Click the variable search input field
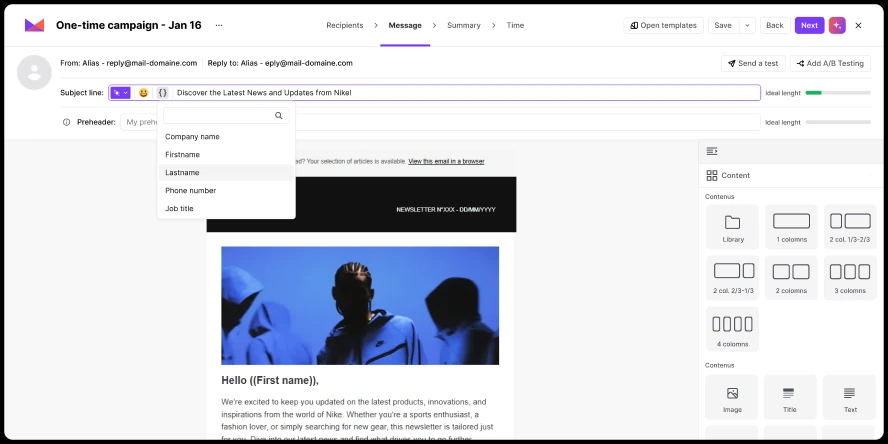Image resolution: width=888 pixels, height=444 pixels. click(x=226, y=116)
